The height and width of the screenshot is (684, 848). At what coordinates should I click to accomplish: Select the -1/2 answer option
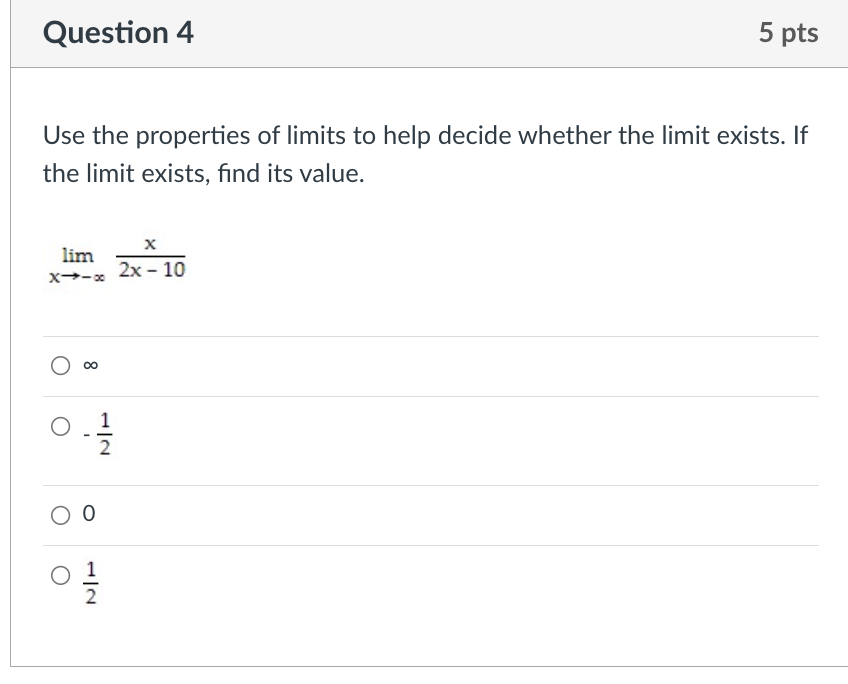[x=61, y=427]
